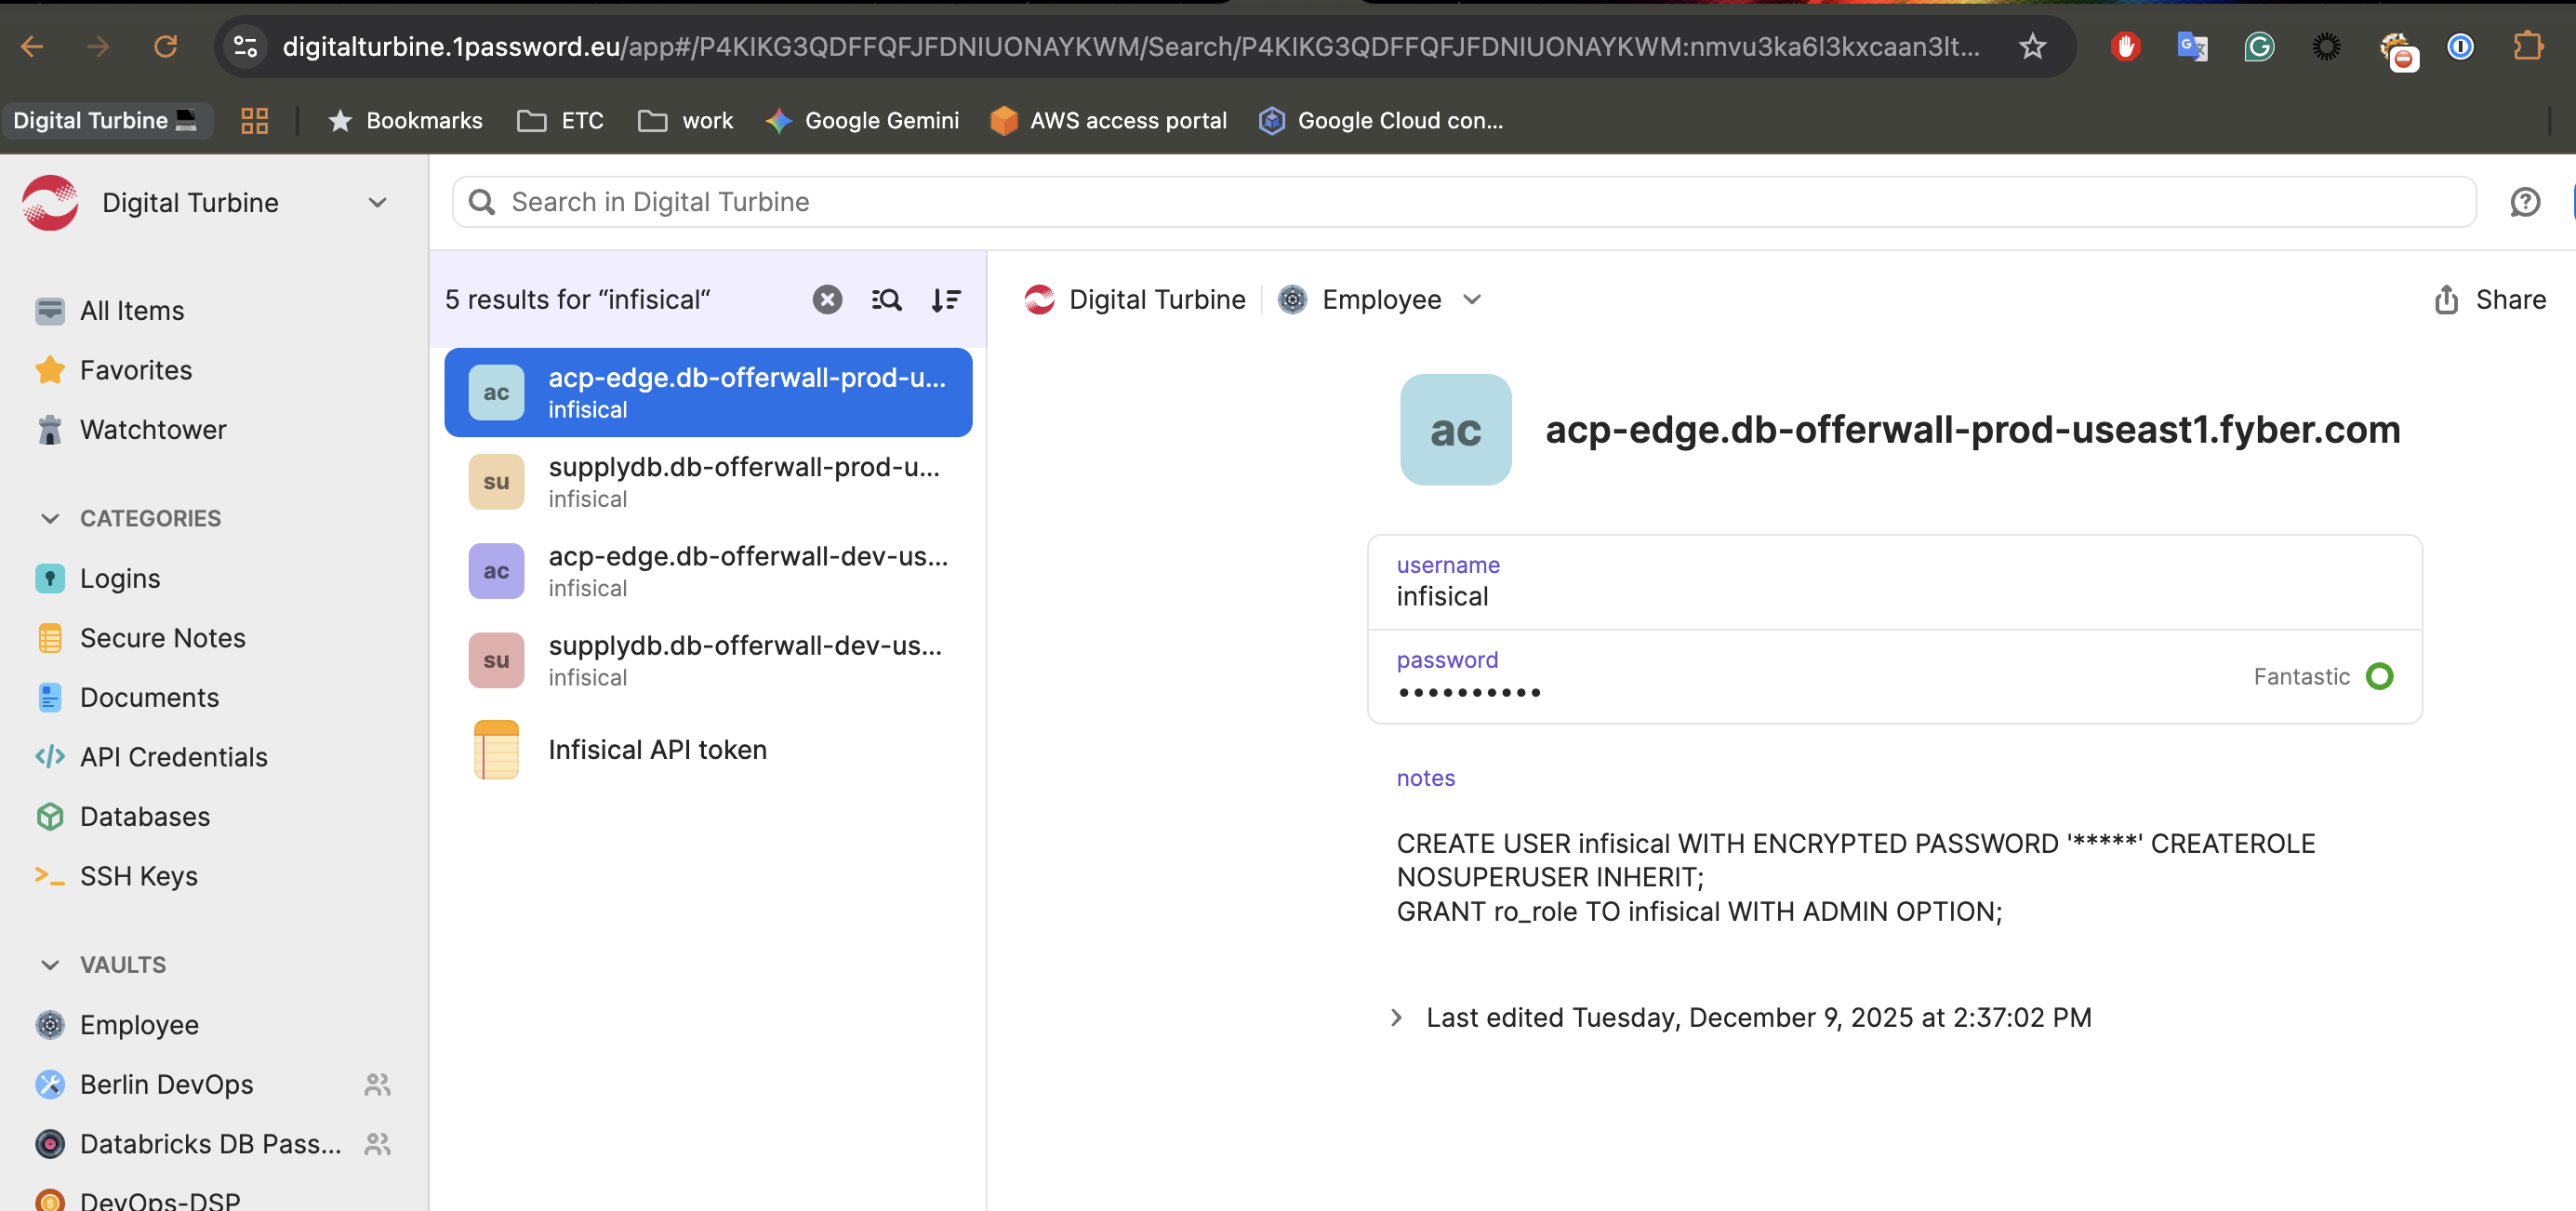Open the search filter options icon

tap(886, 299)
